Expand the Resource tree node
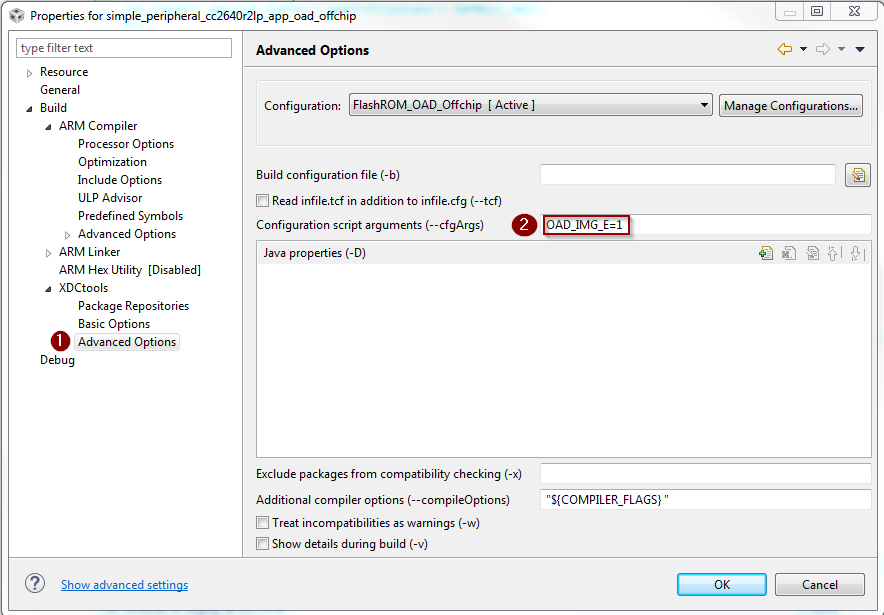 (30, 73)
